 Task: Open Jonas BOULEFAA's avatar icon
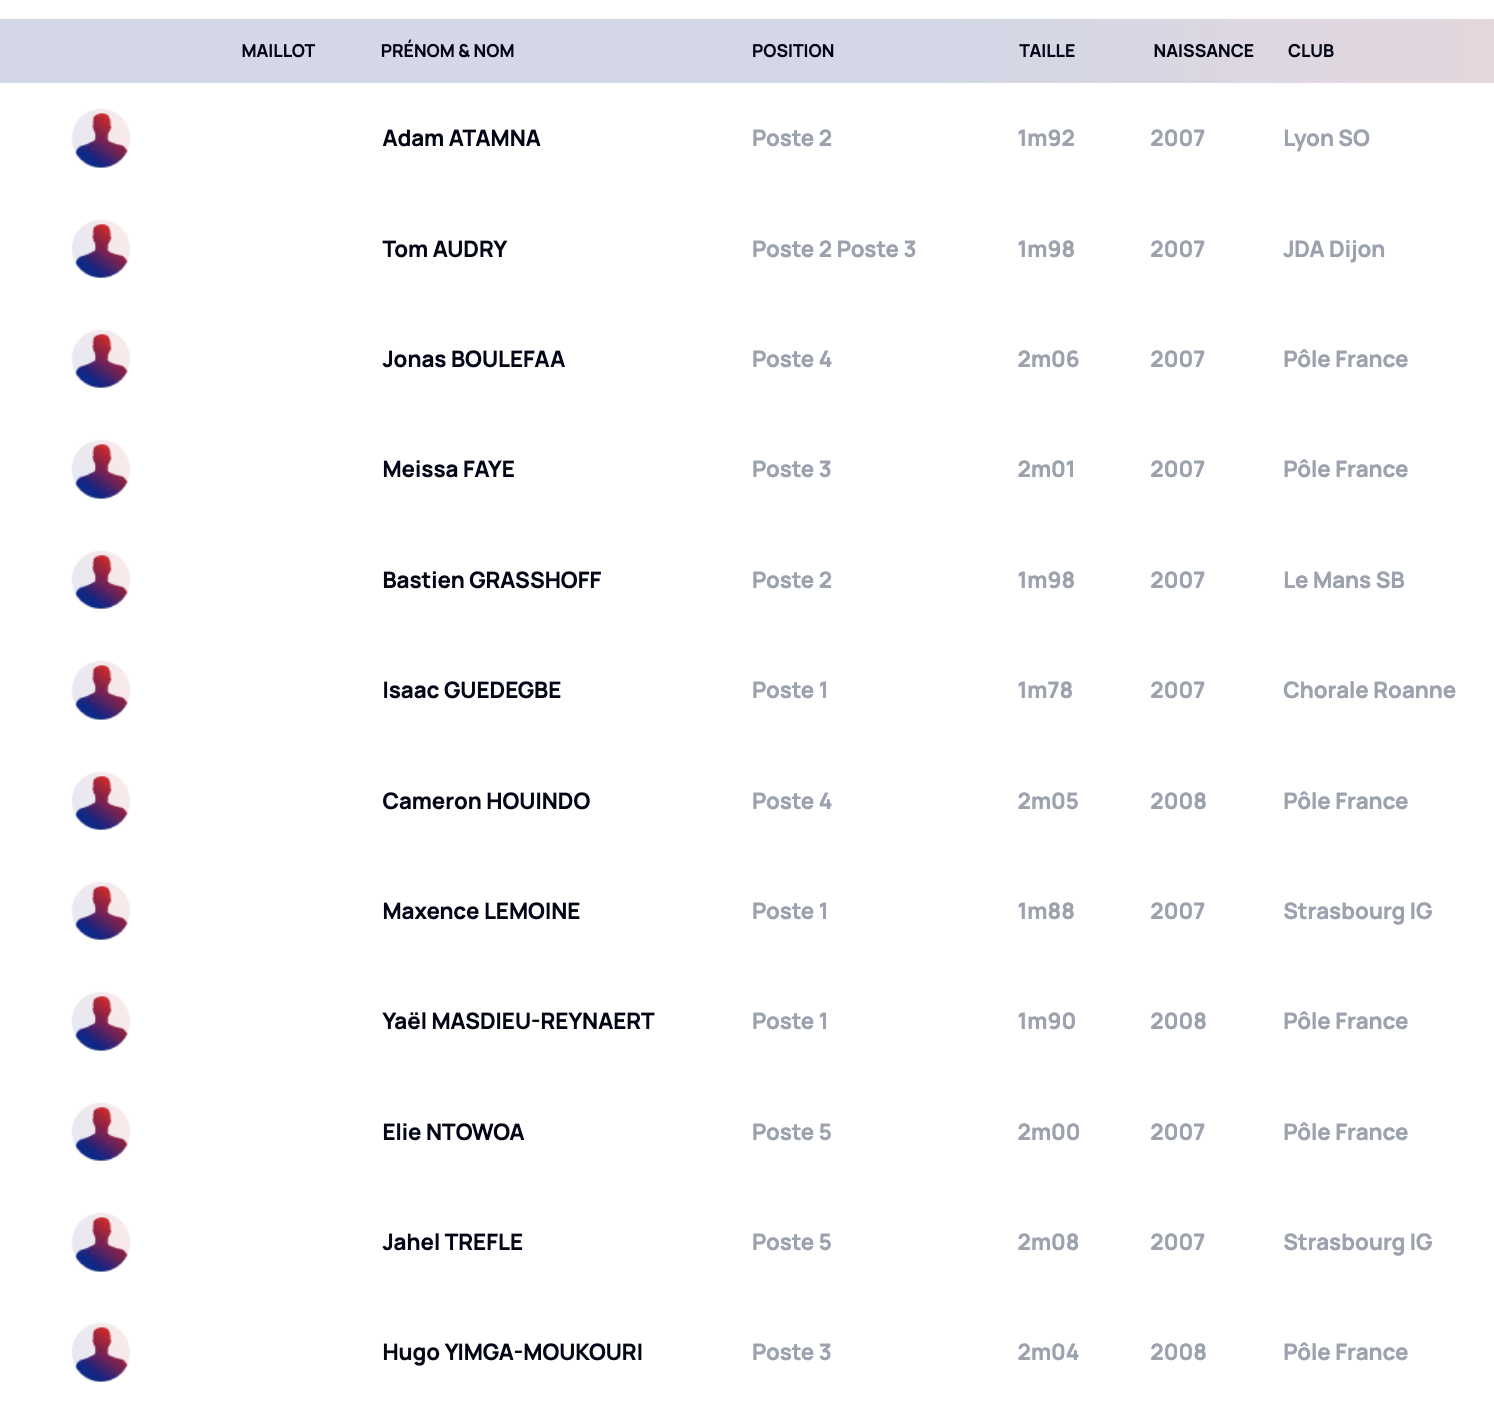tap(101, 359)
